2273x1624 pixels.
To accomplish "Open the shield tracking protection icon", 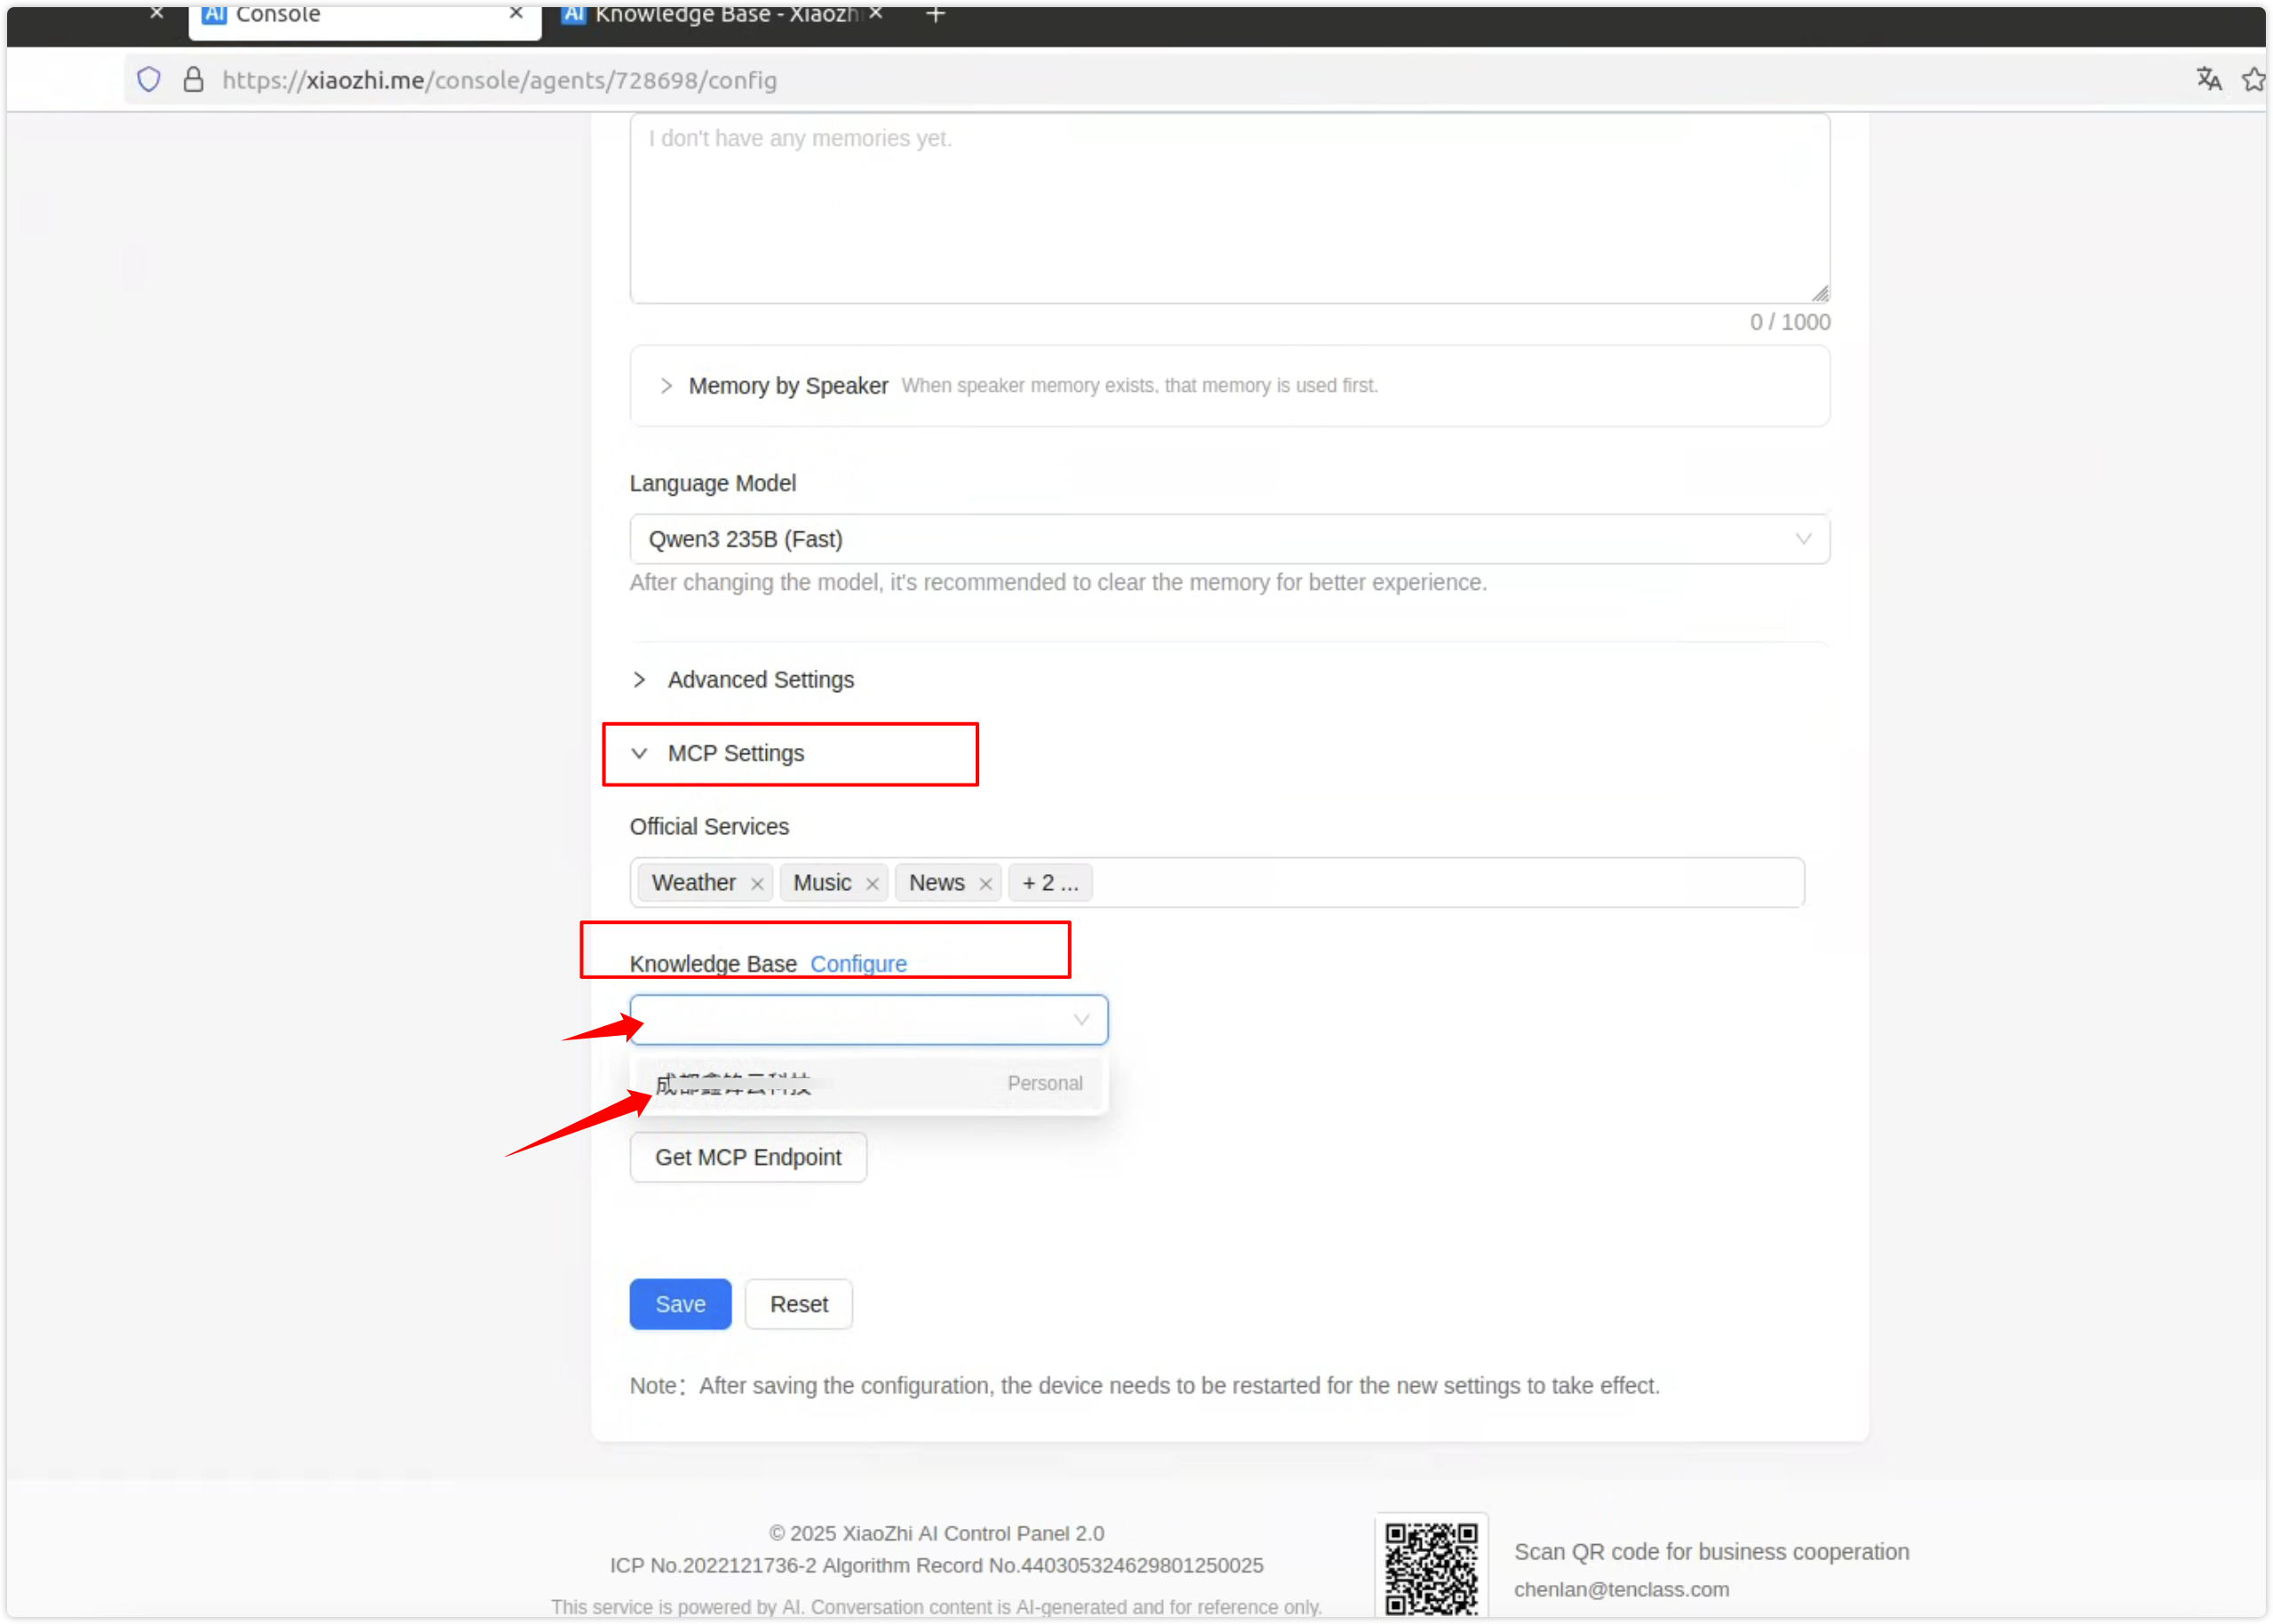I will (x=149, y=79).
